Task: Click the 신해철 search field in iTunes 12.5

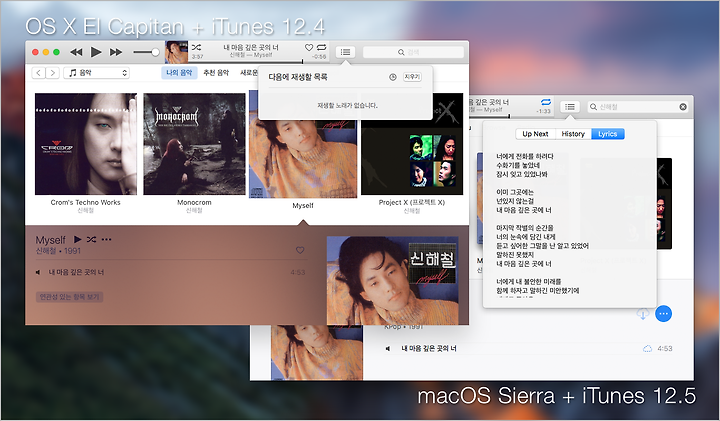Action: point(638,107)
